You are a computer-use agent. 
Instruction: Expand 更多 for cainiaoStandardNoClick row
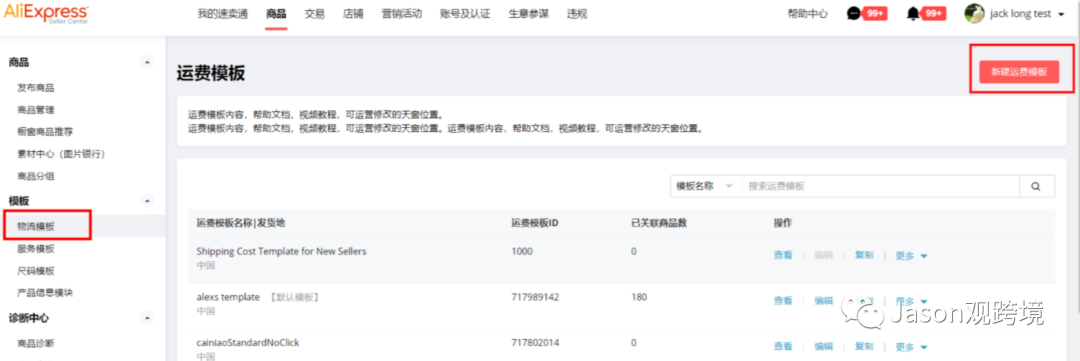tap(911, 346)
